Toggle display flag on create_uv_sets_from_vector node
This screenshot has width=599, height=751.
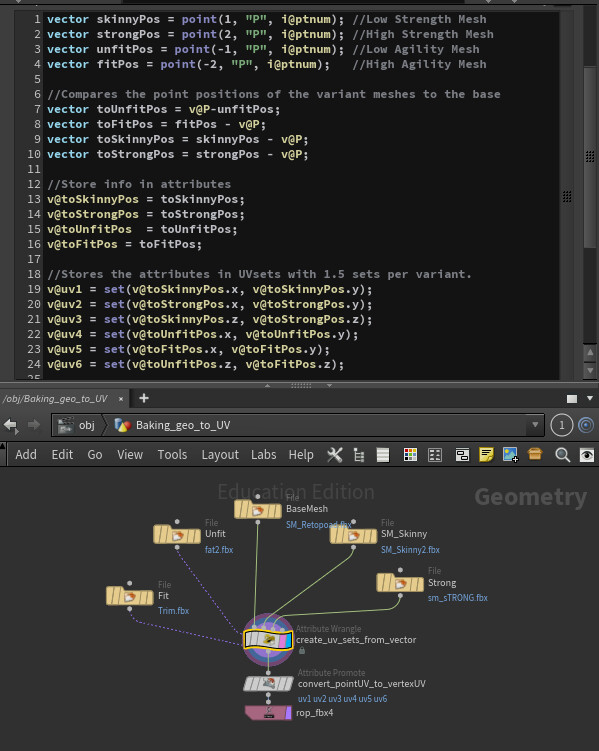[x=288, y=640]
